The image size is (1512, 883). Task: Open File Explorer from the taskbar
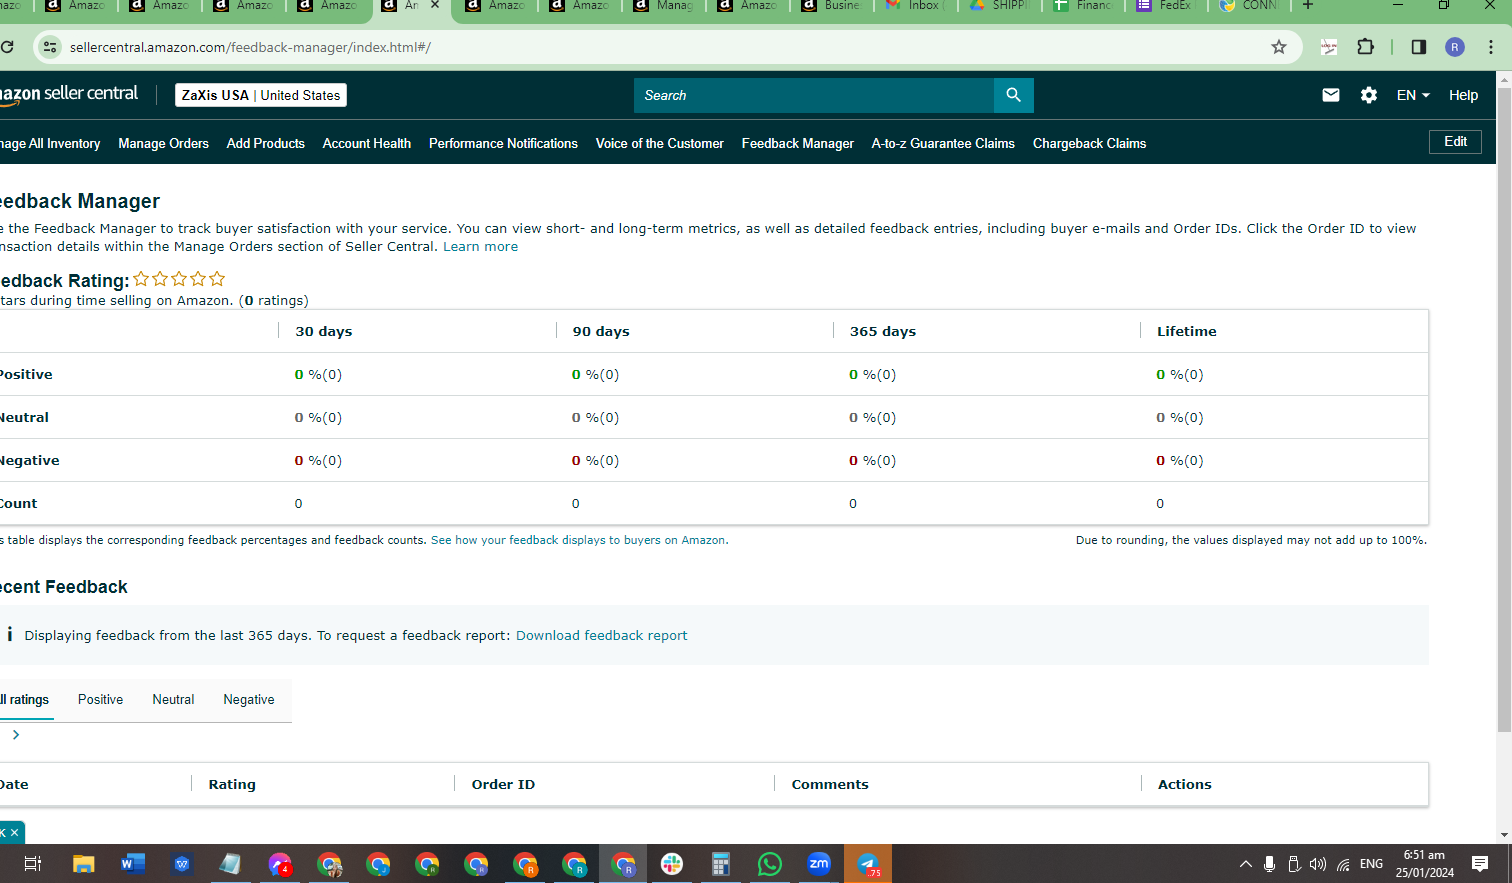click(x=83, y=864)
